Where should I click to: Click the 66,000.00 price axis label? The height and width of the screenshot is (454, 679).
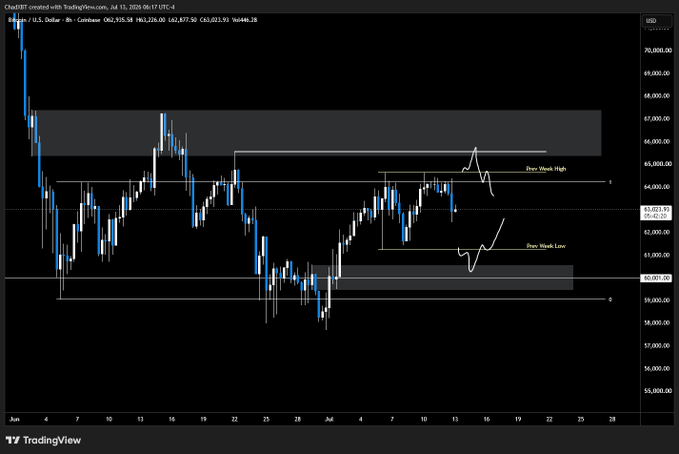pyautogui.click(x=657, y=141)
